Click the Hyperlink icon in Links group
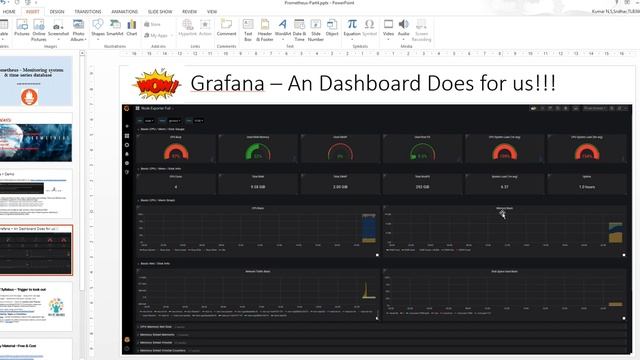Image resolution: width=640 pixels, height=360 pixels. point(187,29)
